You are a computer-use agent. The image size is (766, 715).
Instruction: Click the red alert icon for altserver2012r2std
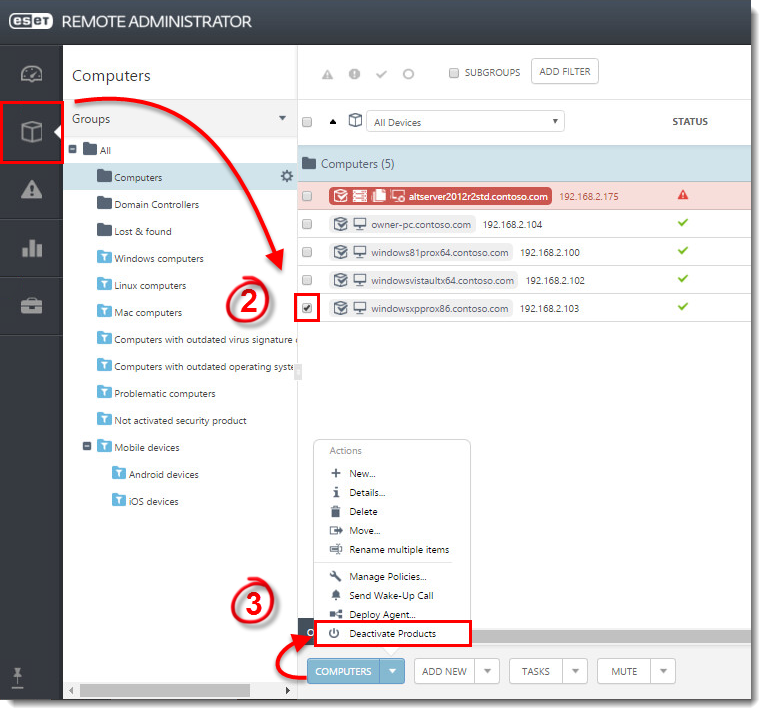682,195
